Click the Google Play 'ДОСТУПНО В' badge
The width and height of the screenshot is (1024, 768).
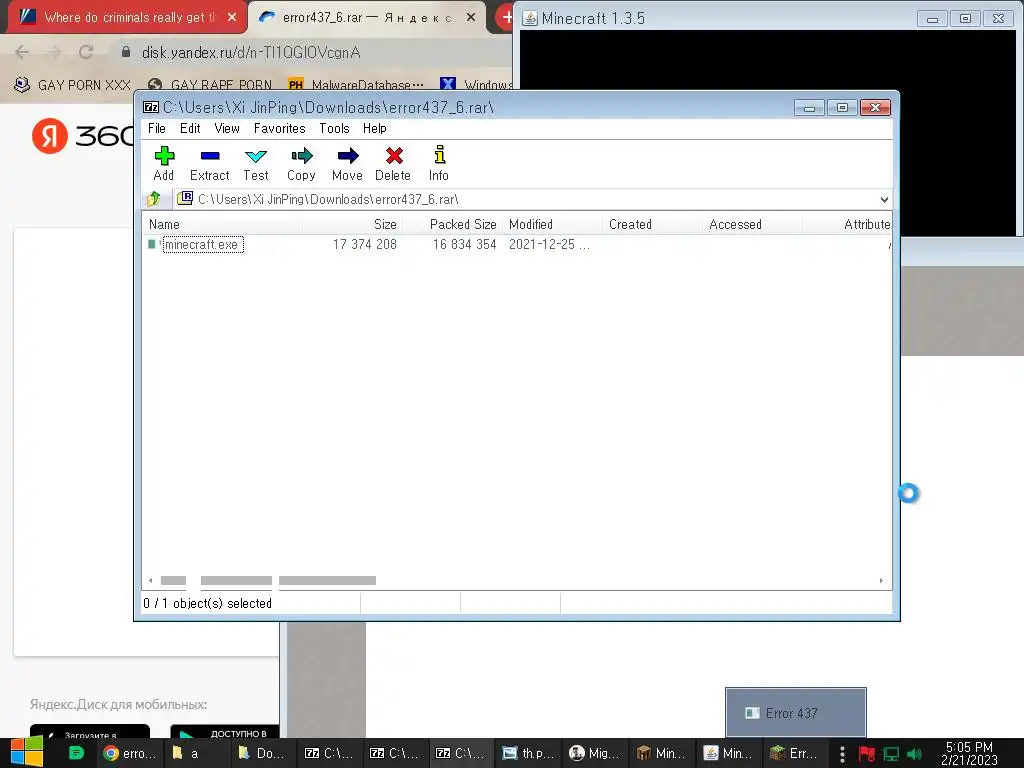click(x=225, y=732)
